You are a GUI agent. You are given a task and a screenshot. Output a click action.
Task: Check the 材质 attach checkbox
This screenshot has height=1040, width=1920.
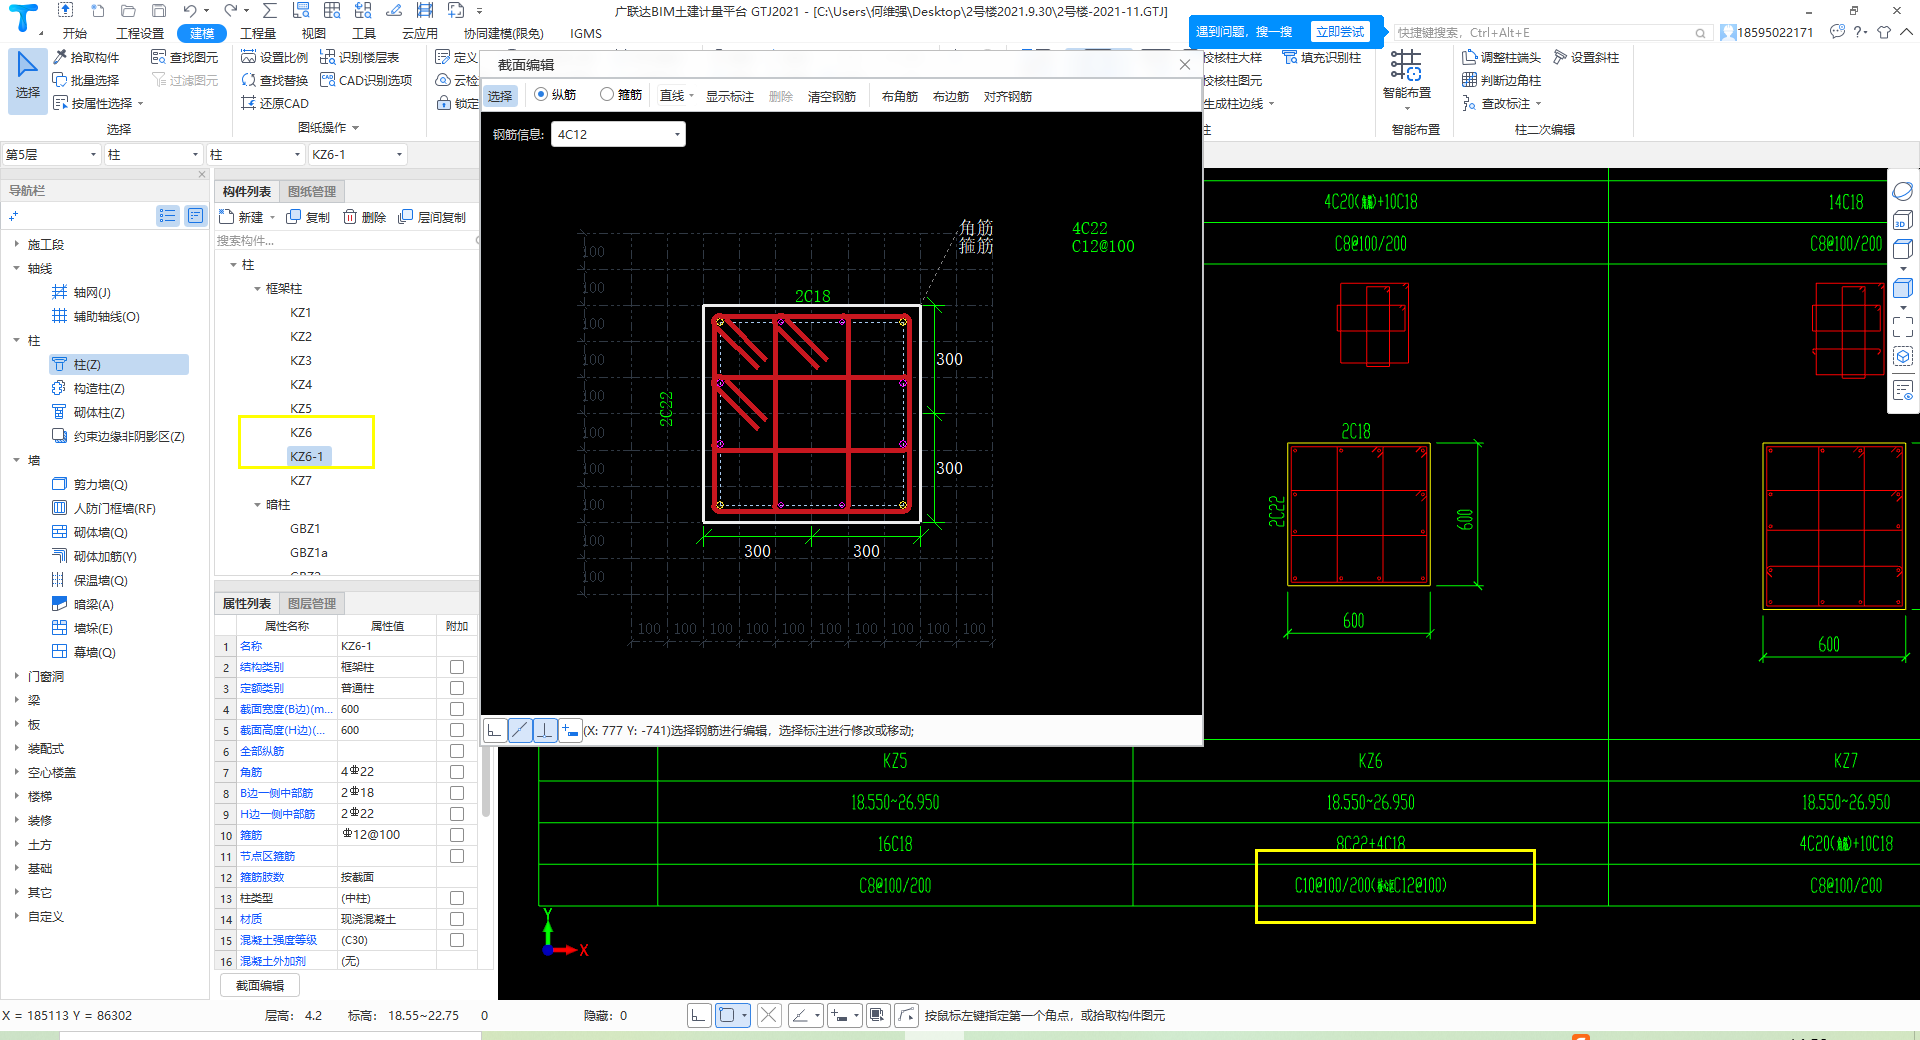[457, 919]
